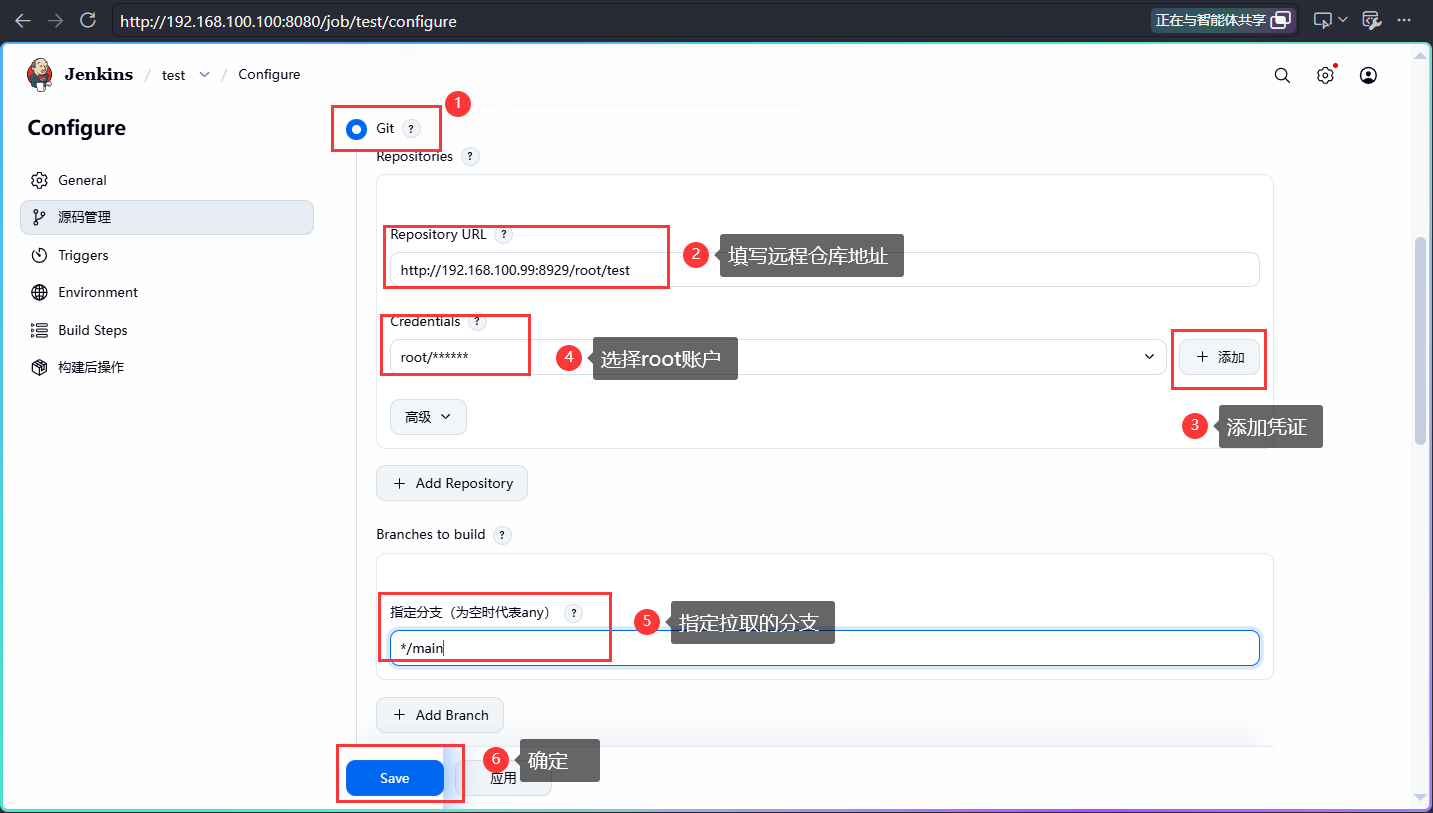
Task: Show help for 指定分支 field
Action: click(x=573, y=613)
